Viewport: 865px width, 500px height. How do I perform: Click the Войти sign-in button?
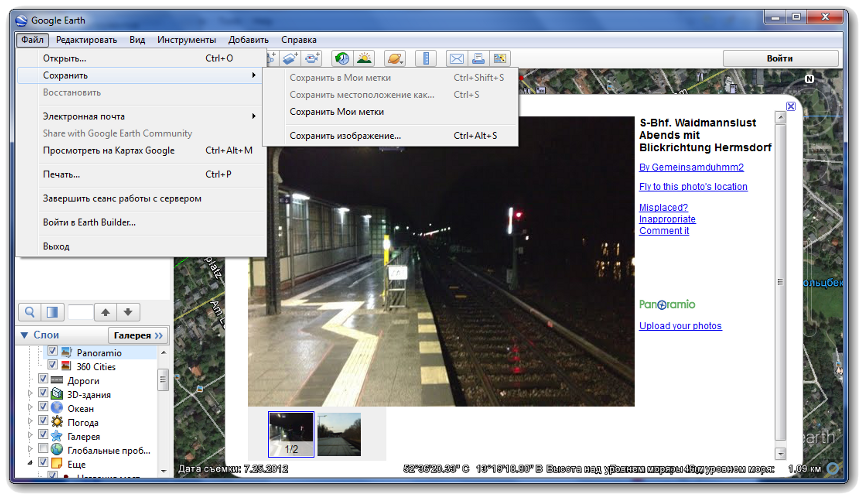pyautogui.click(x=780, y=59)
